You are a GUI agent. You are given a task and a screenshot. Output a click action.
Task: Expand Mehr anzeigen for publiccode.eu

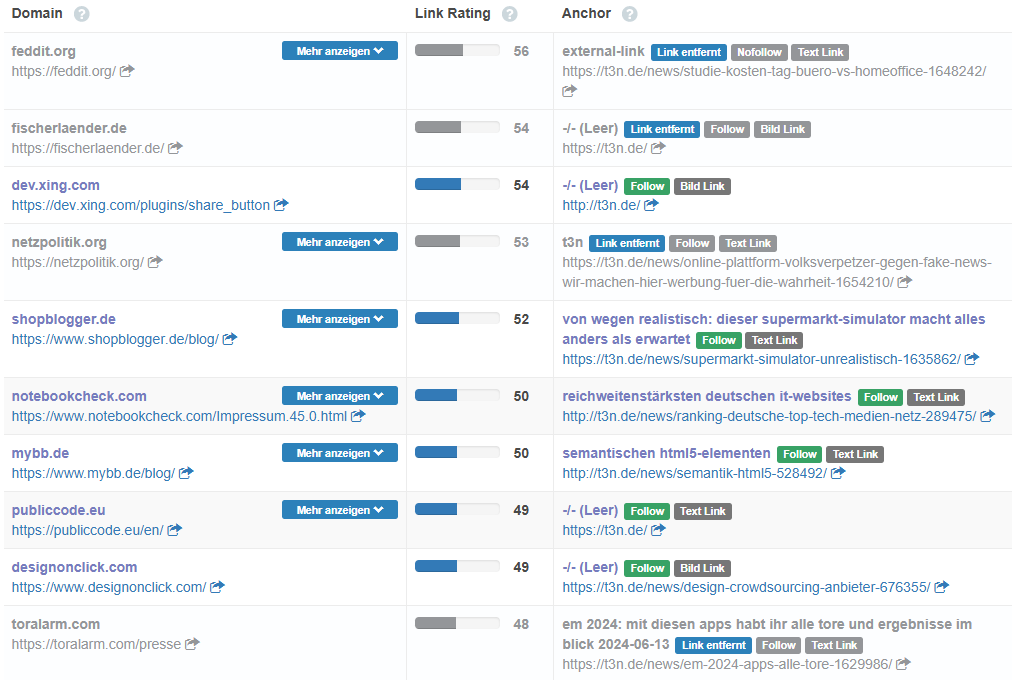pos(340,510)
